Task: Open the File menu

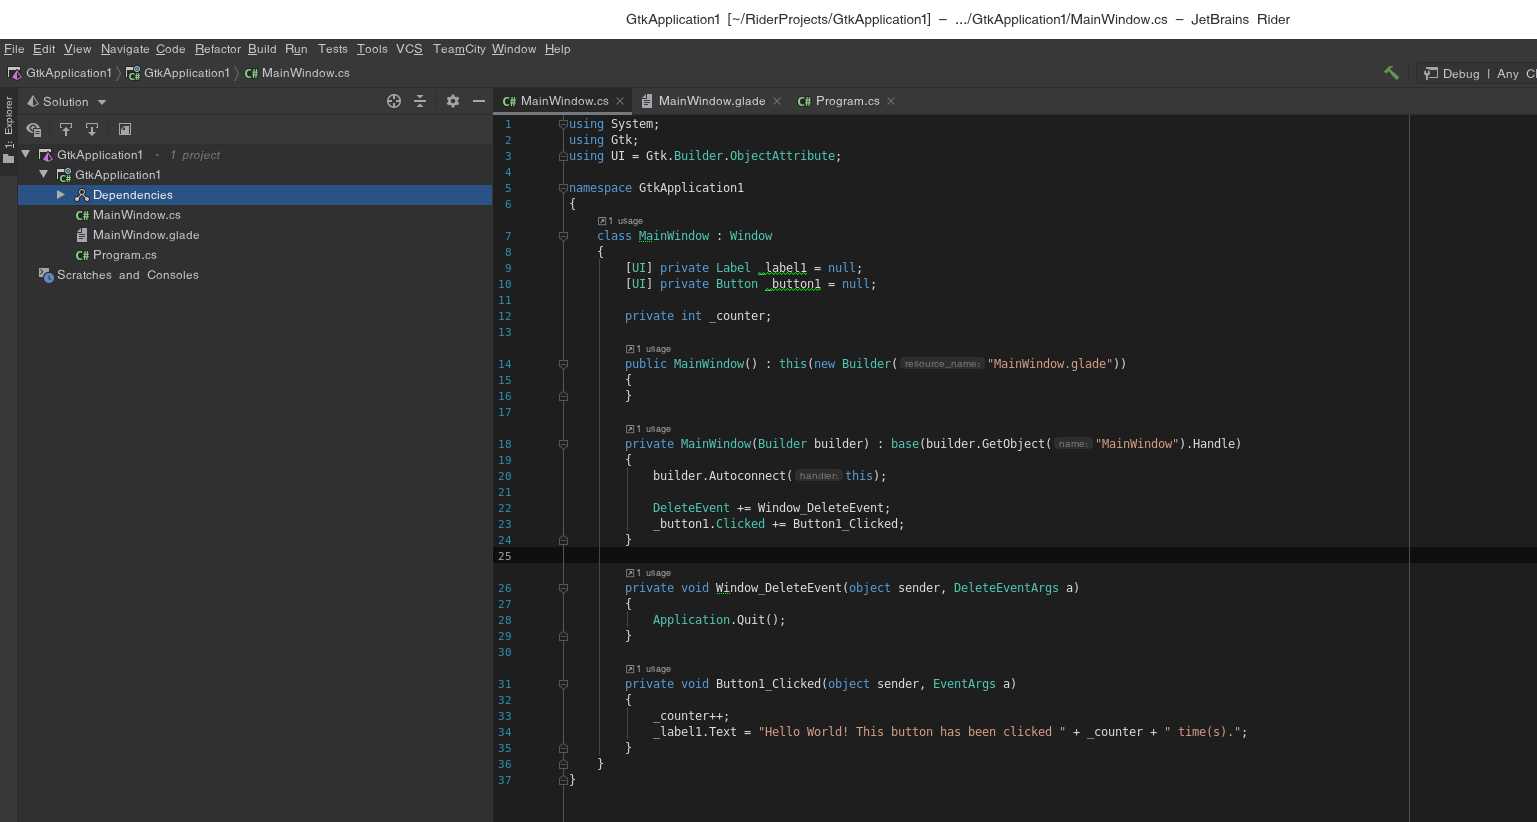Action: 14,49
